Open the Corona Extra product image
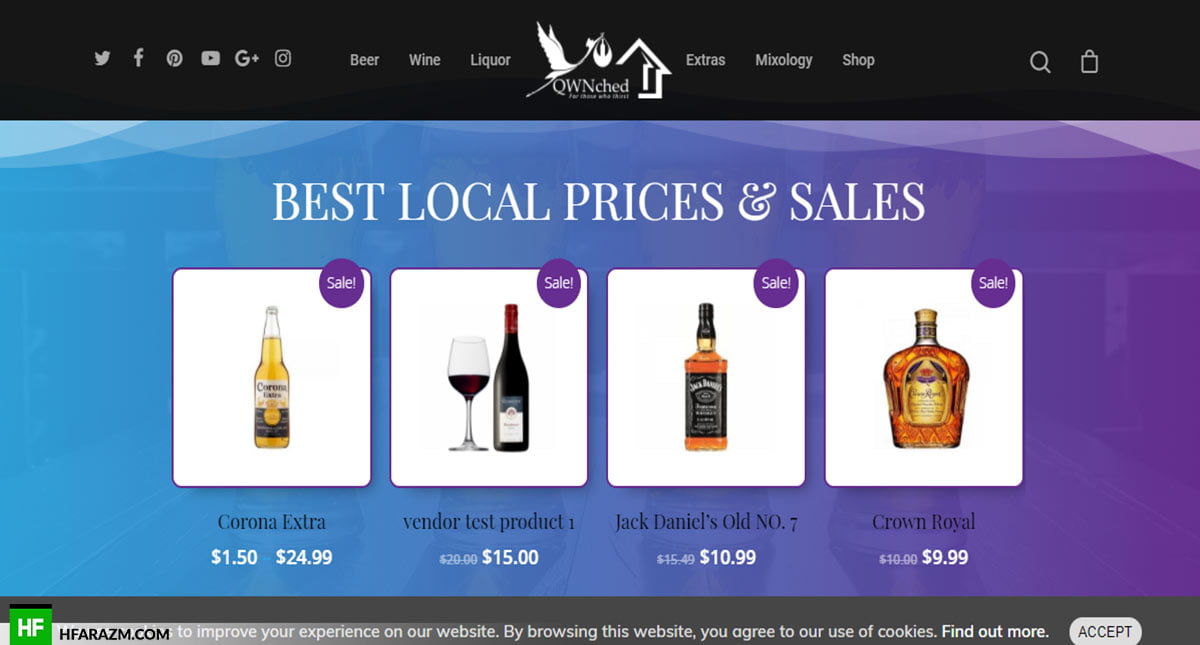Viewport: 1200px width, 645px height. click(272, 377)
